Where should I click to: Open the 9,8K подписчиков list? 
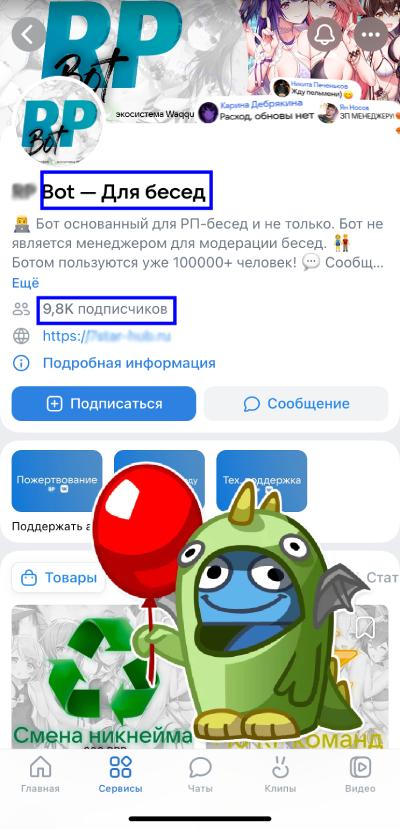click(105, 309)
